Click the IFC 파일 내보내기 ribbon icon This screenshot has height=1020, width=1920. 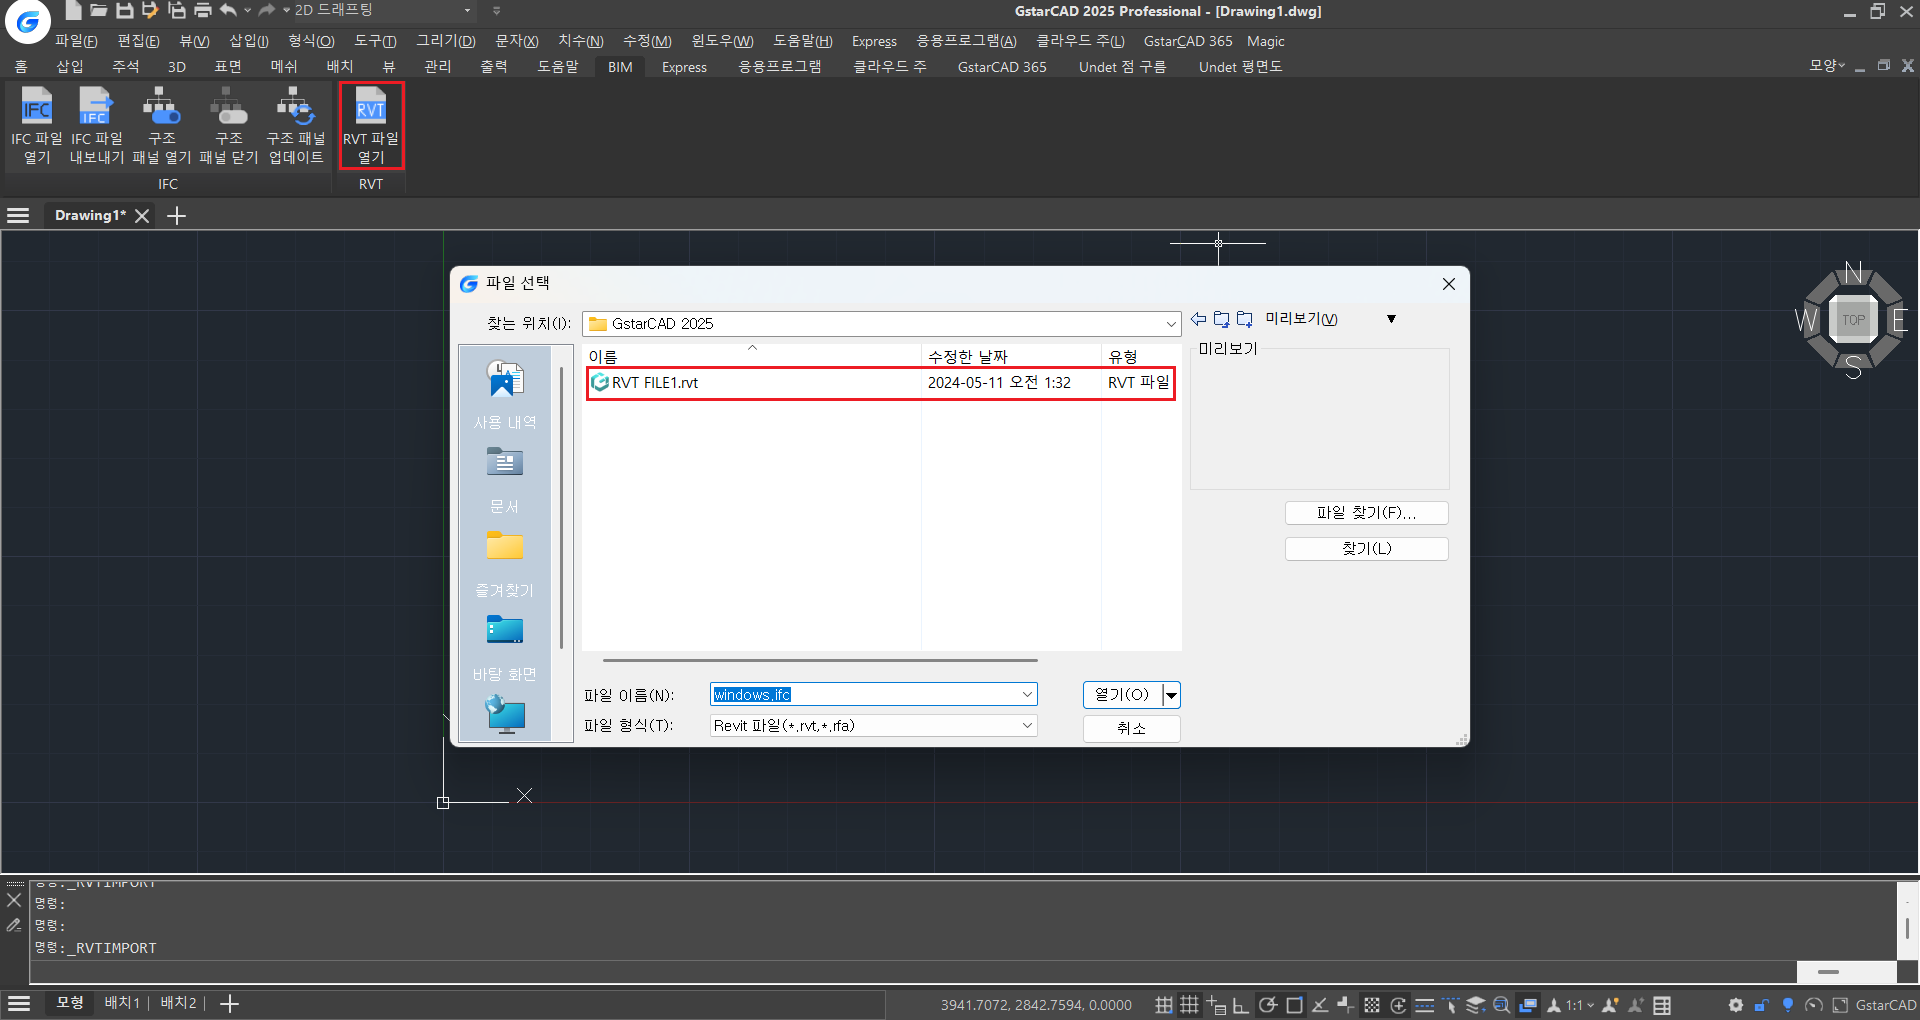96,126
